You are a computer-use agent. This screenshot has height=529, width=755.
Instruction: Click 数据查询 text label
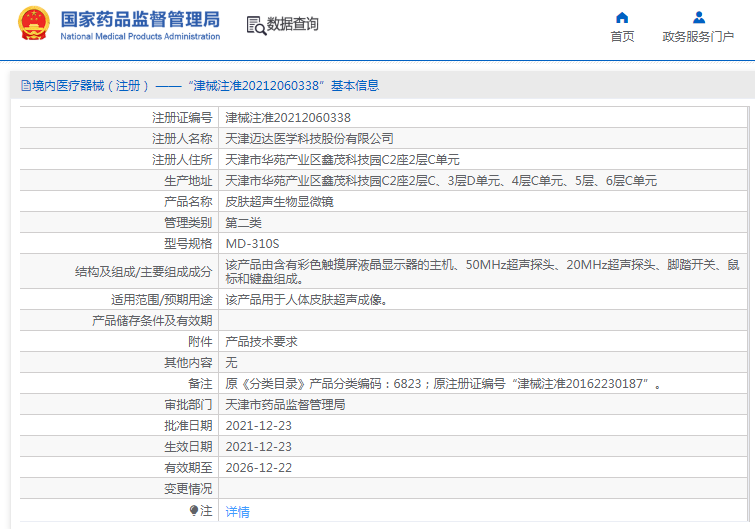pos(293,24)
